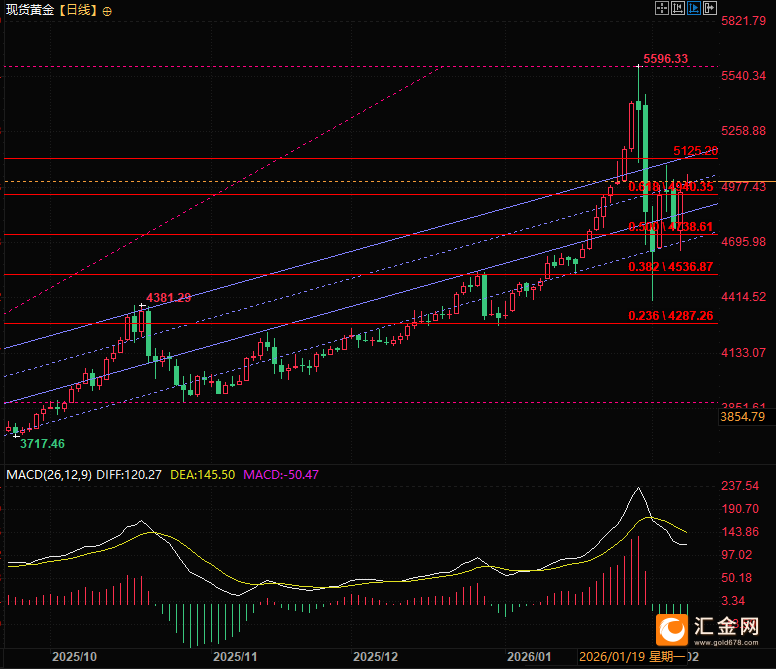Viewport: 776px width, 669px height.
Task: Click the 3.34 MACD axis value
Action: [733, 601]
